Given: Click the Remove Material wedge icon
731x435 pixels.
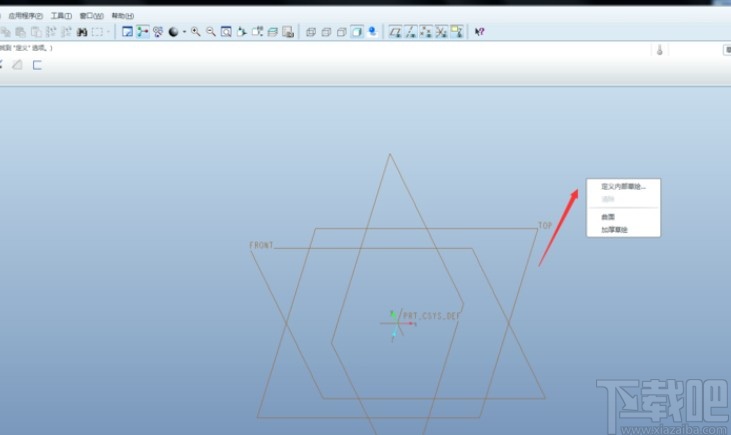Looking at the screenshot, I should pyautogui.click(x=17, y=65).
